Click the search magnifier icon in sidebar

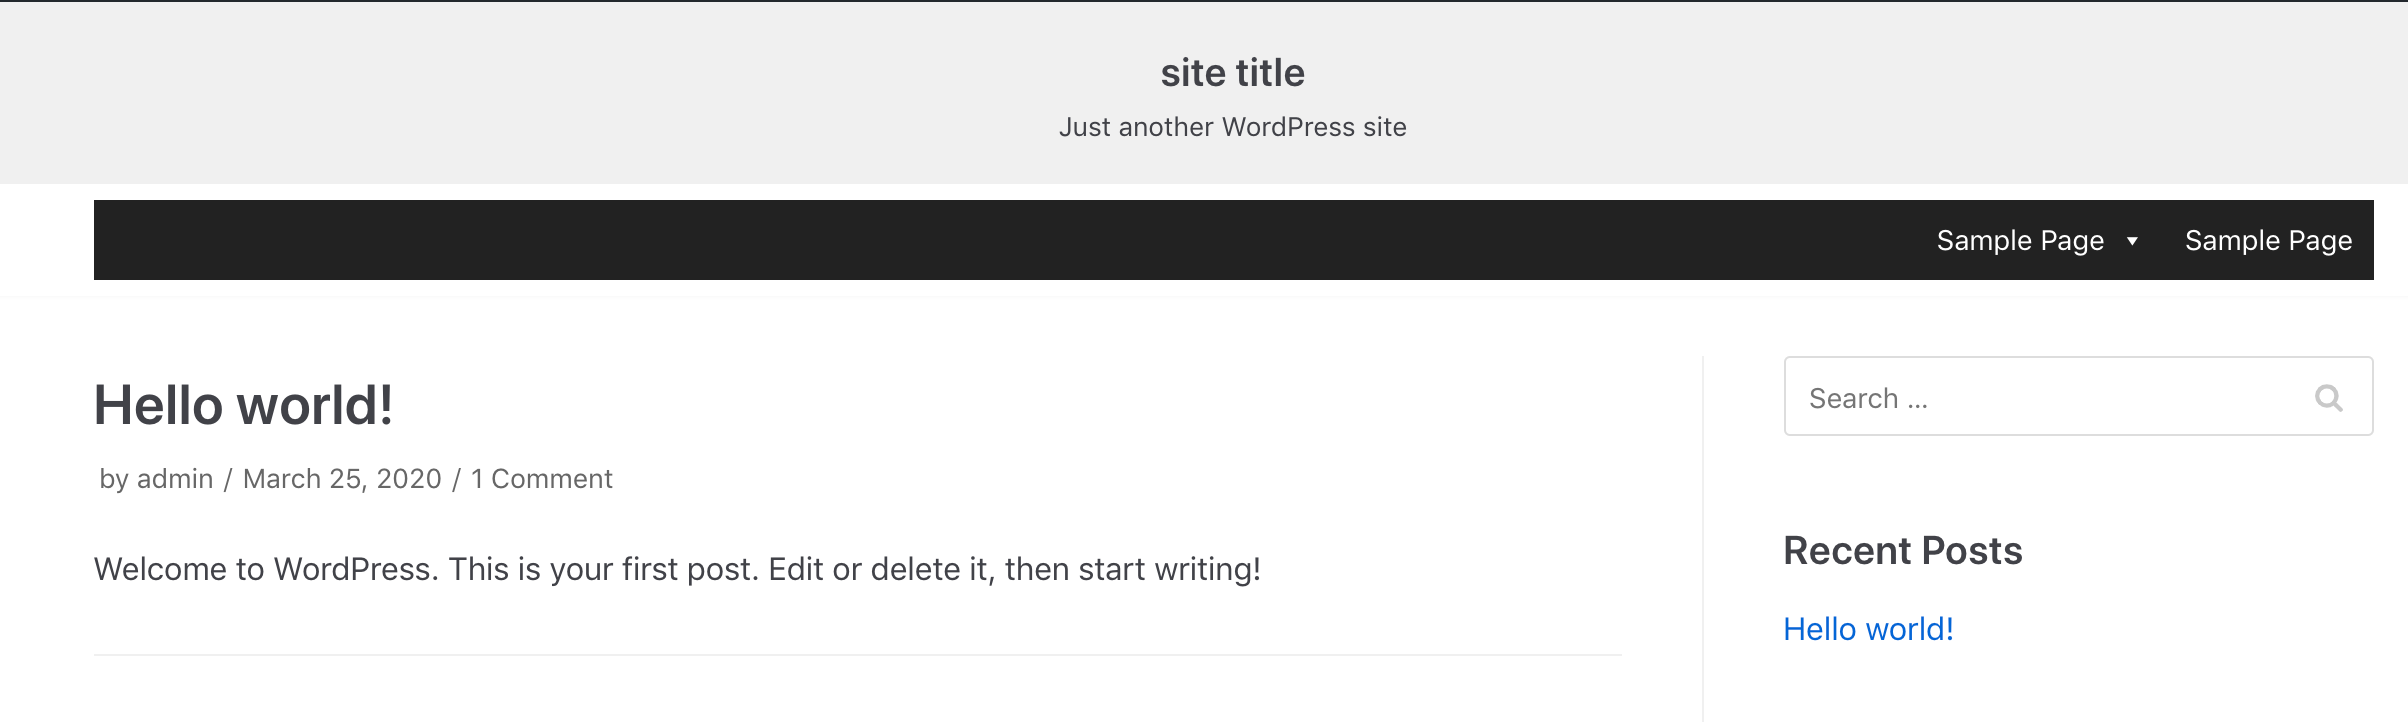[2330, 397]
